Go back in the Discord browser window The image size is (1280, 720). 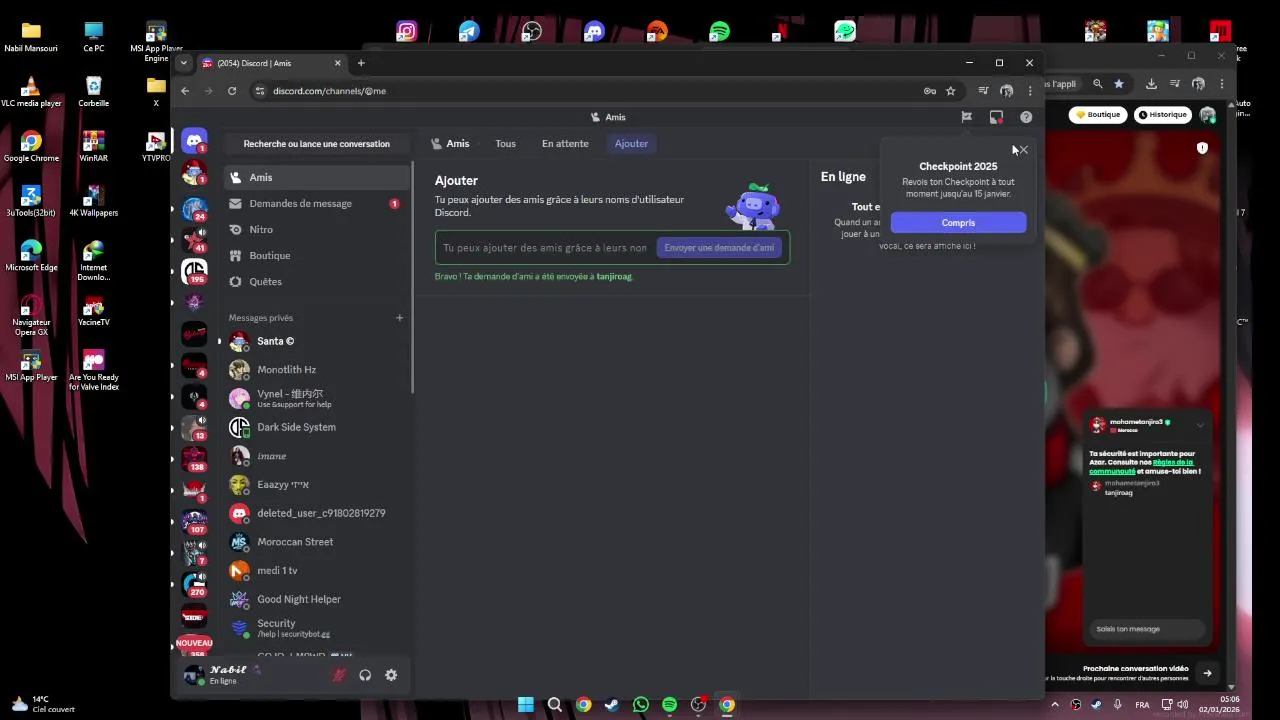coord(185,91)
